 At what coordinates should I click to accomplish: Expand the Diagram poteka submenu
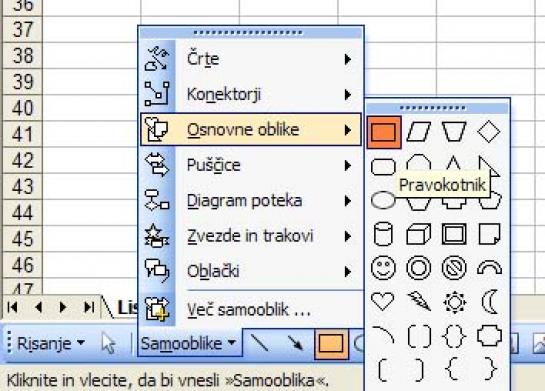tap(251, 201)
